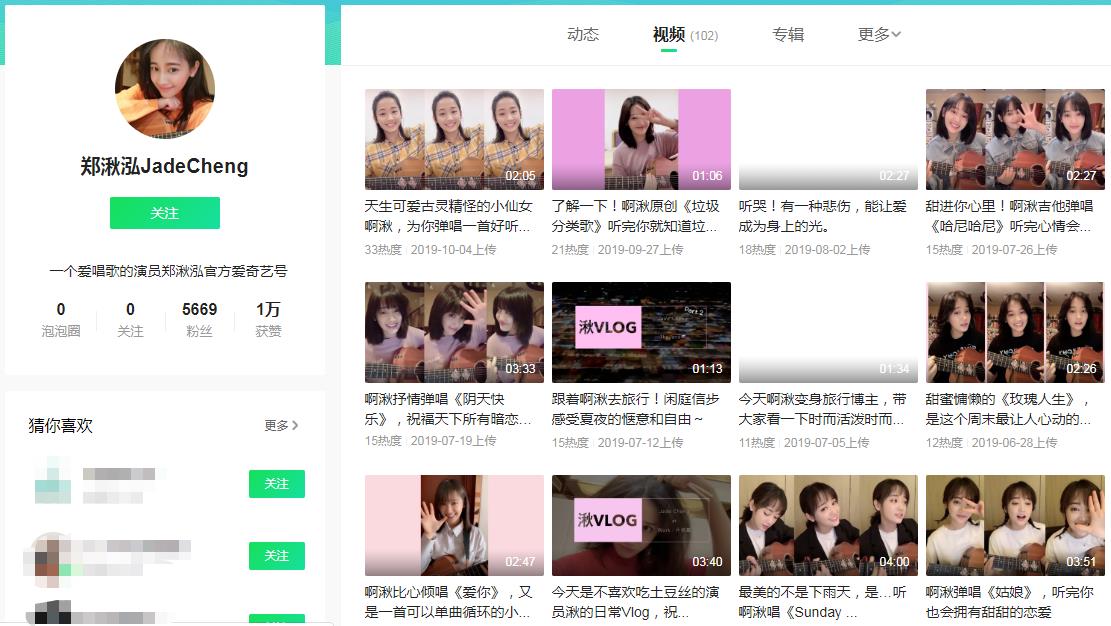Viewport: 1111px width, 626px height.
Task: Switch to the 动态 tab
Action: [583, 34]
